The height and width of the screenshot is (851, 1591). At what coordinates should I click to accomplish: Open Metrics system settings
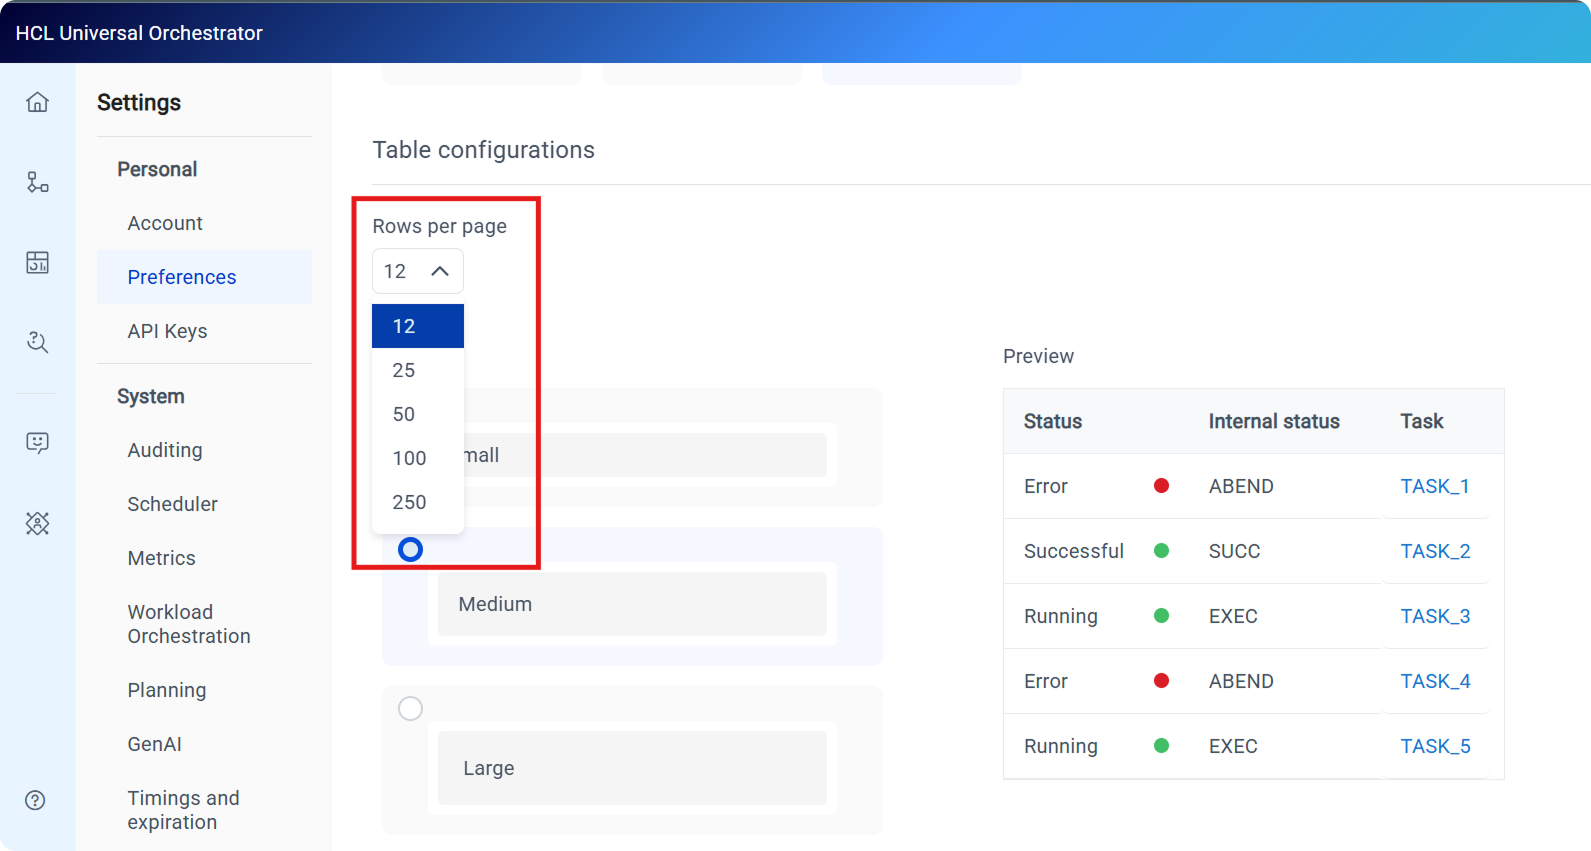(x=204, y=558)
